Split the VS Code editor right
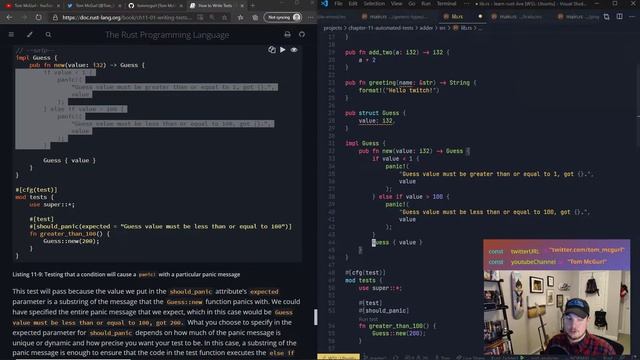This screenshot has height=360, width=640. pos(620,17)
